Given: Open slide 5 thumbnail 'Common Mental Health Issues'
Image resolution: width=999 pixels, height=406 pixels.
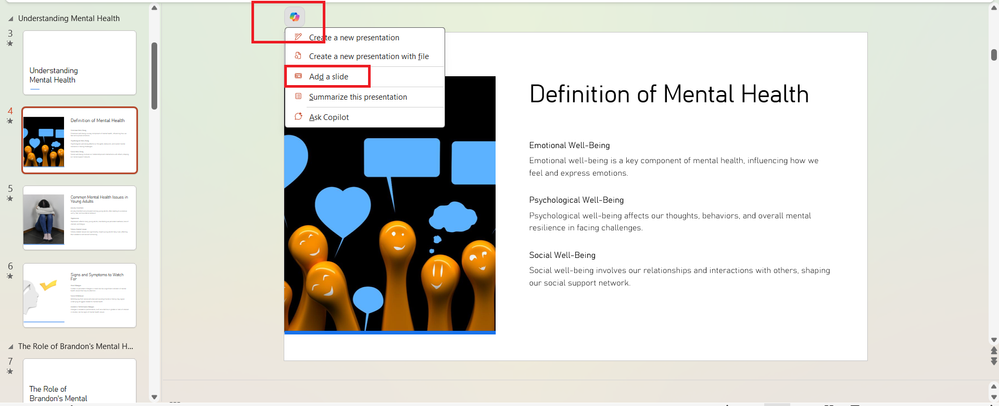Looking at the screenshot, I should pos(80,218).
